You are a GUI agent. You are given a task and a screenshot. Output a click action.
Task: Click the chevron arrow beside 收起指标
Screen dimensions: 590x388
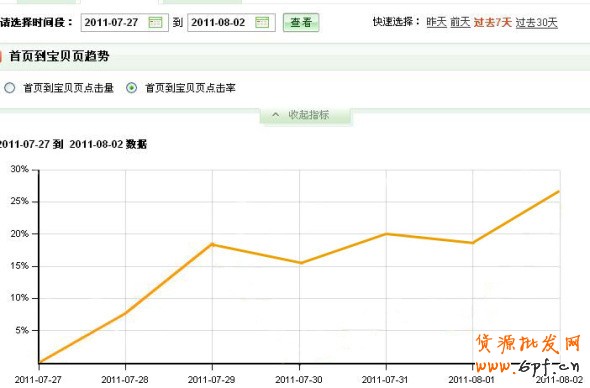tap(275, 115)
